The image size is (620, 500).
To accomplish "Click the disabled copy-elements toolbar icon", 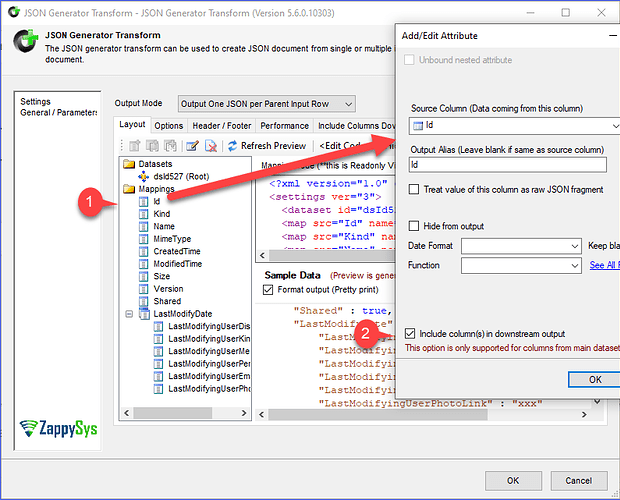I will click(x=152, y=146).
